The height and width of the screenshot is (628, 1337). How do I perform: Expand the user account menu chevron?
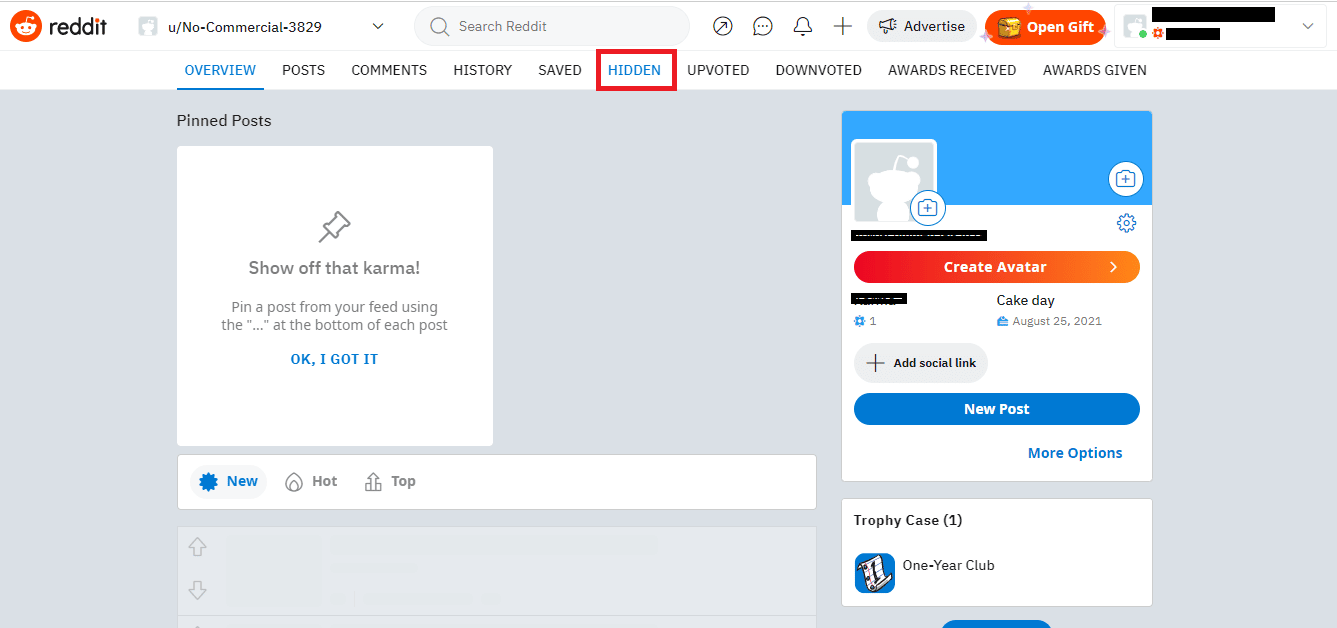1307,27
